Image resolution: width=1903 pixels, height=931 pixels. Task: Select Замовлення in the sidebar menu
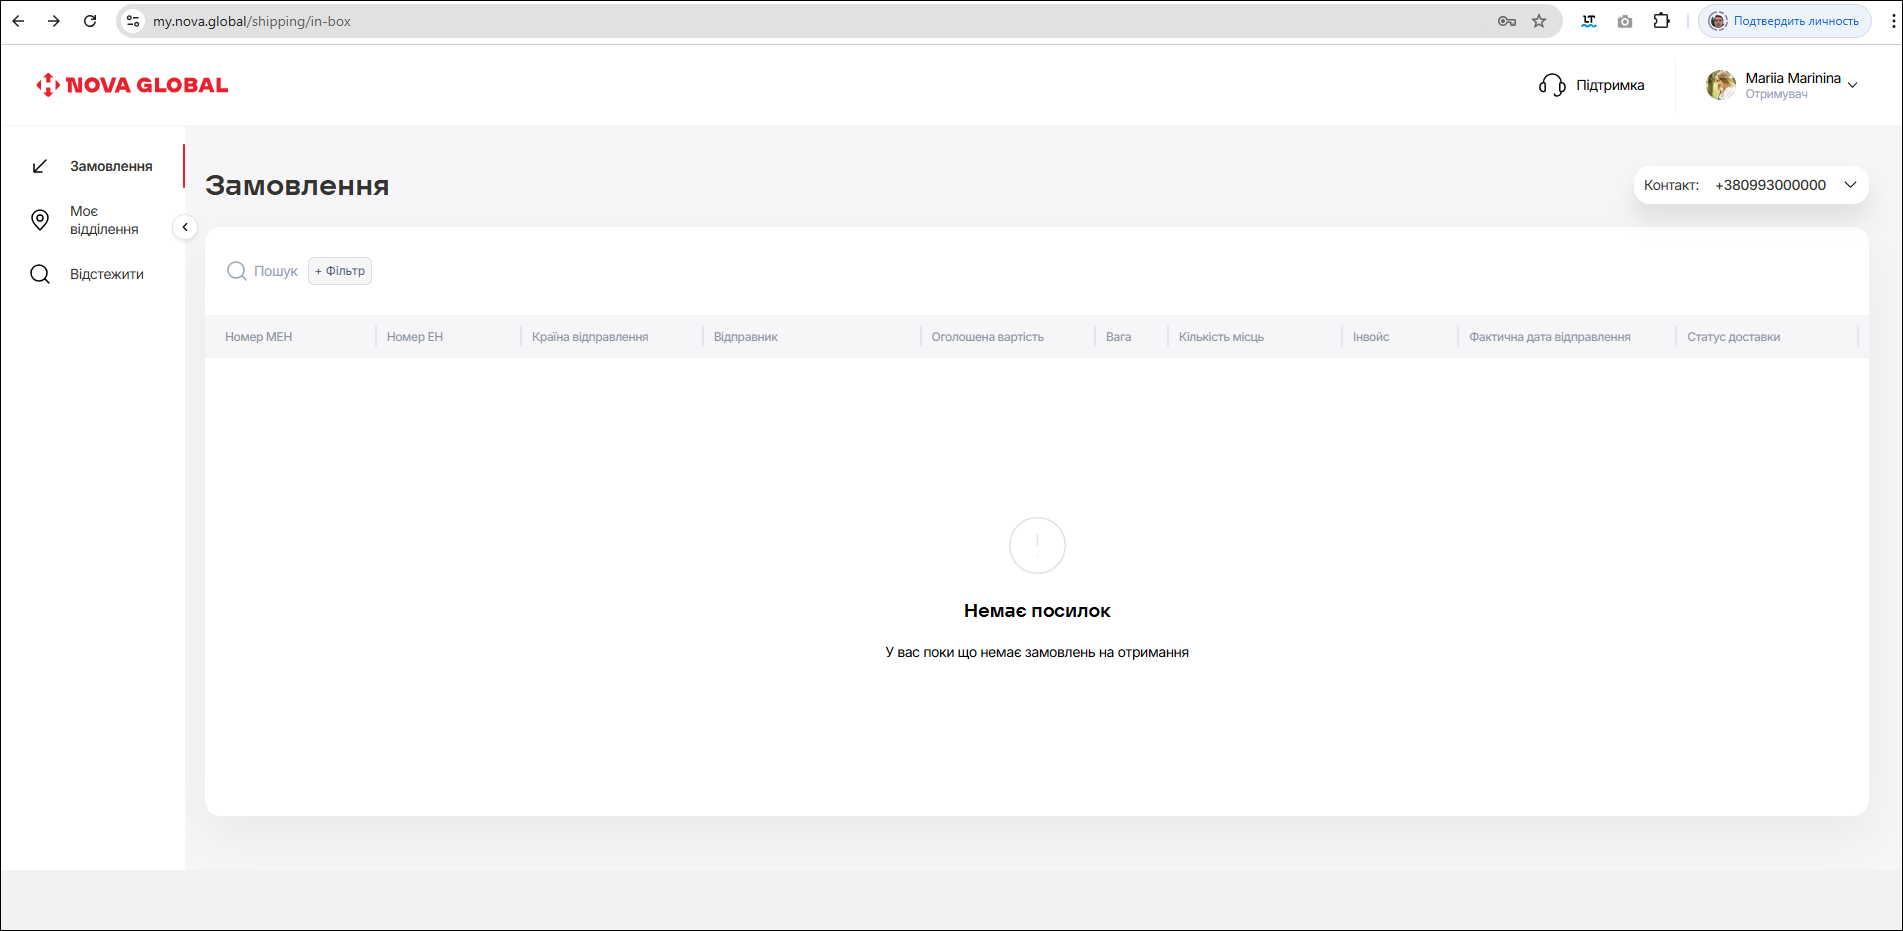111,166
